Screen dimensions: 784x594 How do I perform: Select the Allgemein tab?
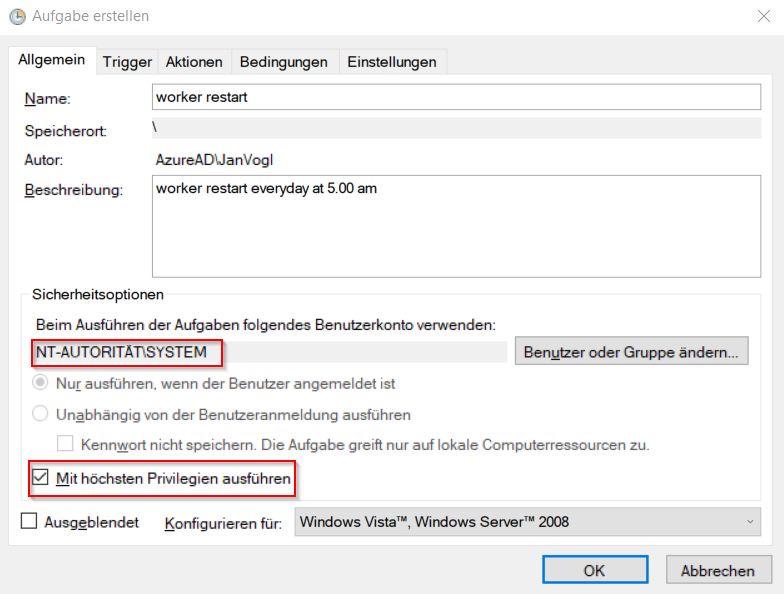pyautogui.click(x=52, y=61)
